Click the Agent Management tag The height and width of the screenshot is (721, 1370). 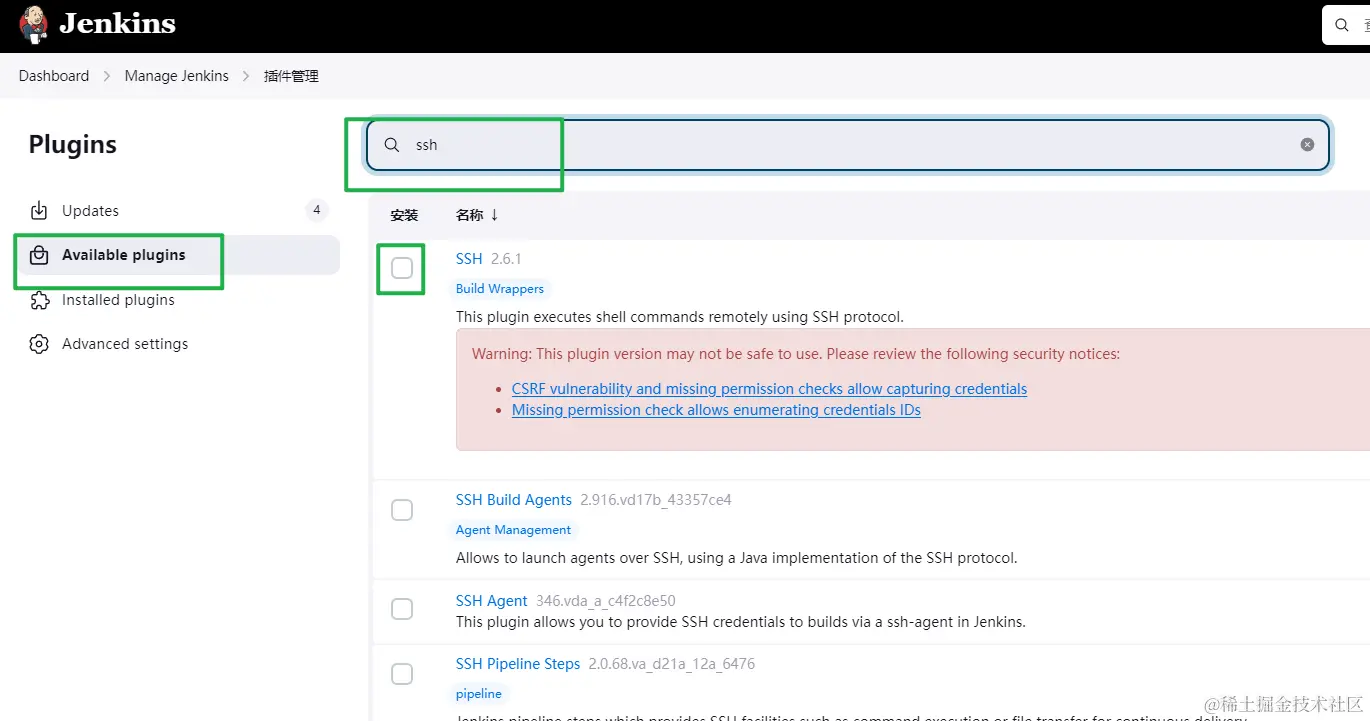tap(513, 530)
